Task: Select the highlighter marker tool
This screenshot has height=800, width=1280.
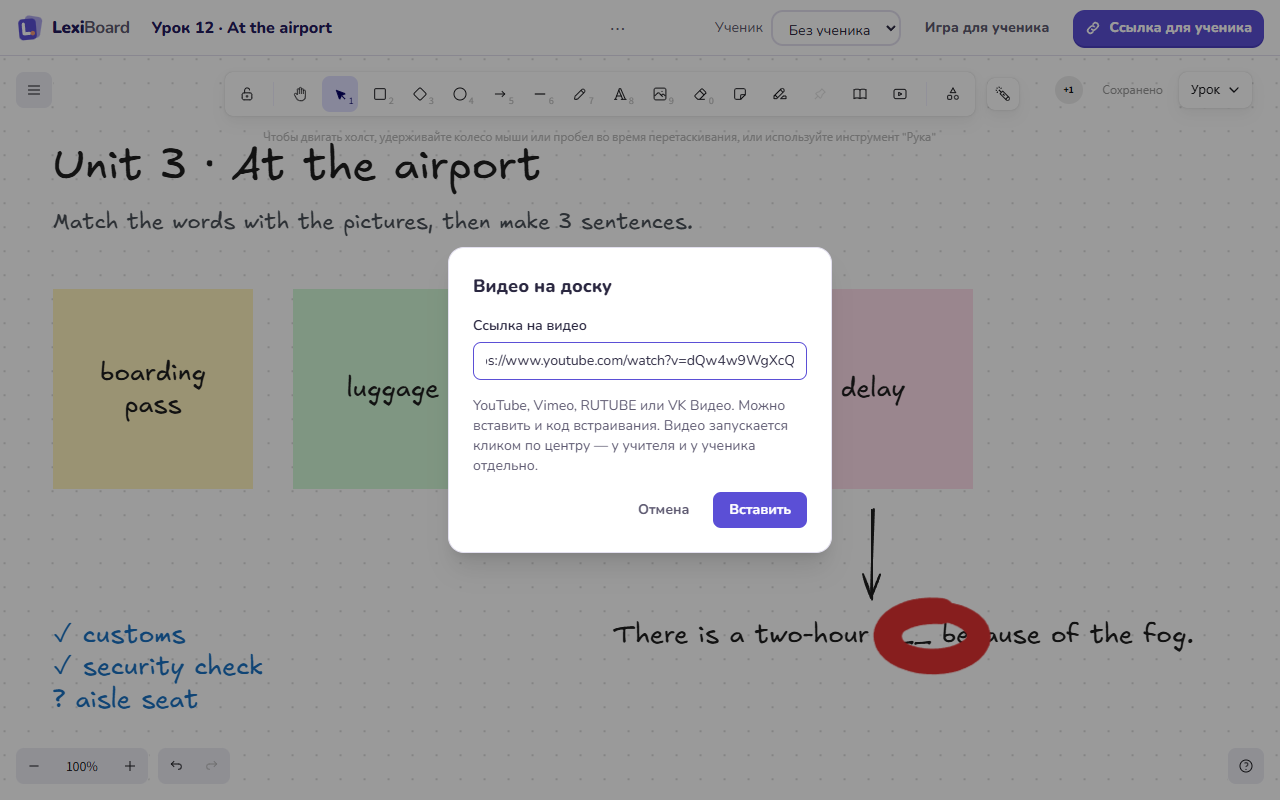Action: [x=780, y=94]
